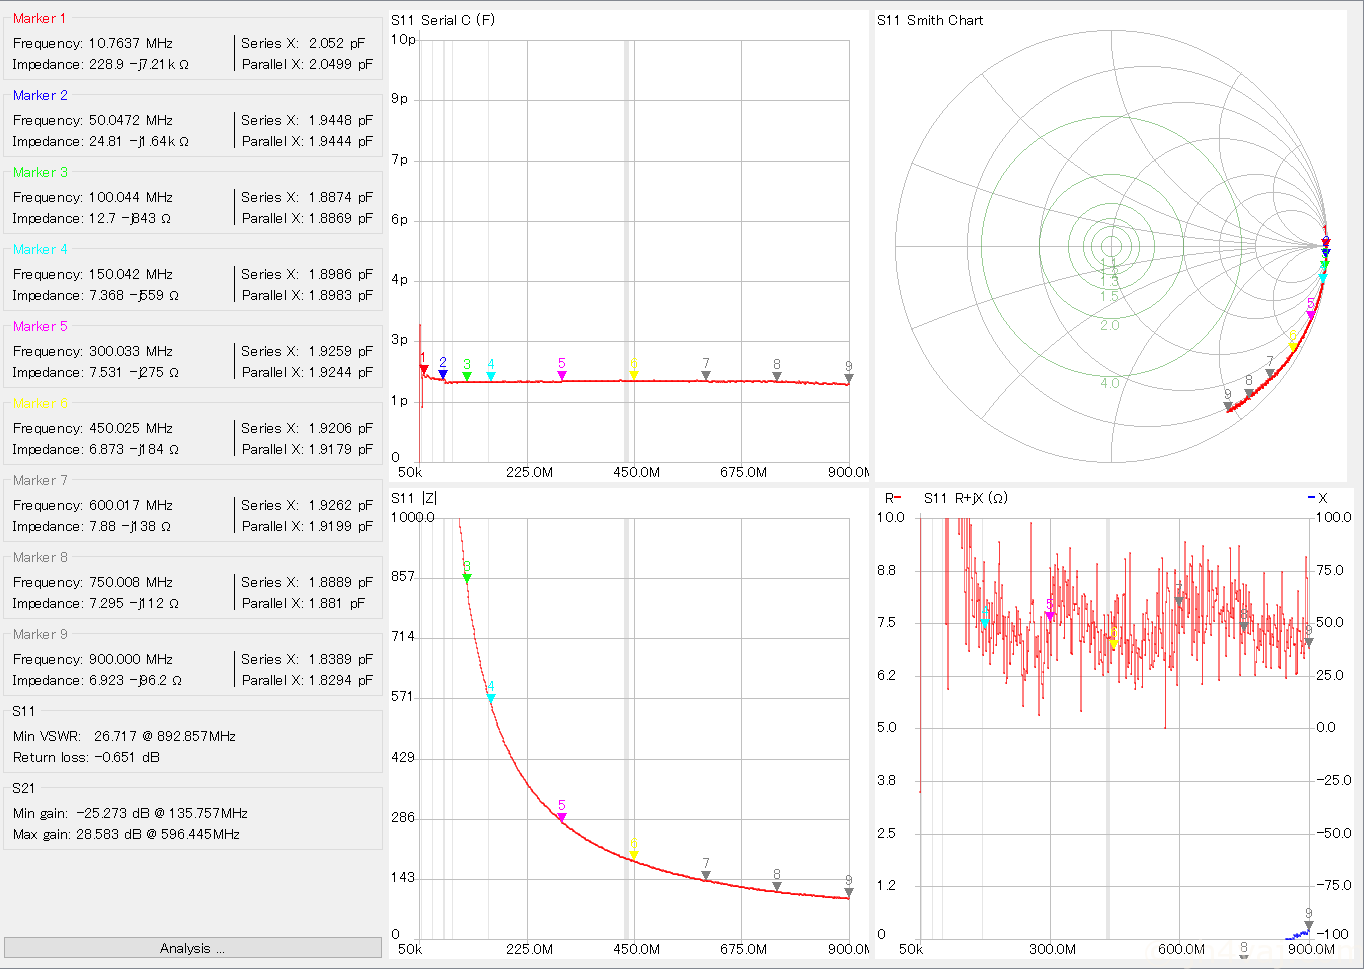Pick marker 3 triangle in Serial C chart
The height and width of the screenshot is (969, 1364).
(x=467, y=376)
